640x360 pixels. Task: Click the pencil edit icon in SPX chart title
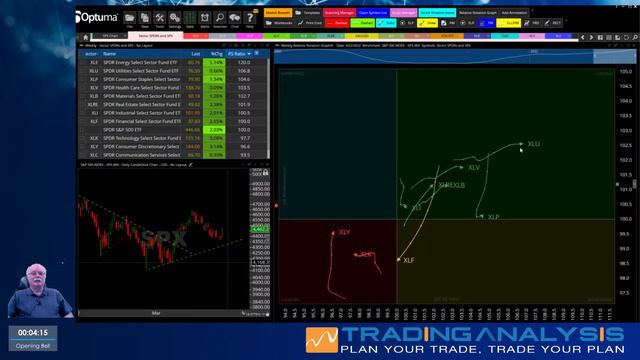191,164
